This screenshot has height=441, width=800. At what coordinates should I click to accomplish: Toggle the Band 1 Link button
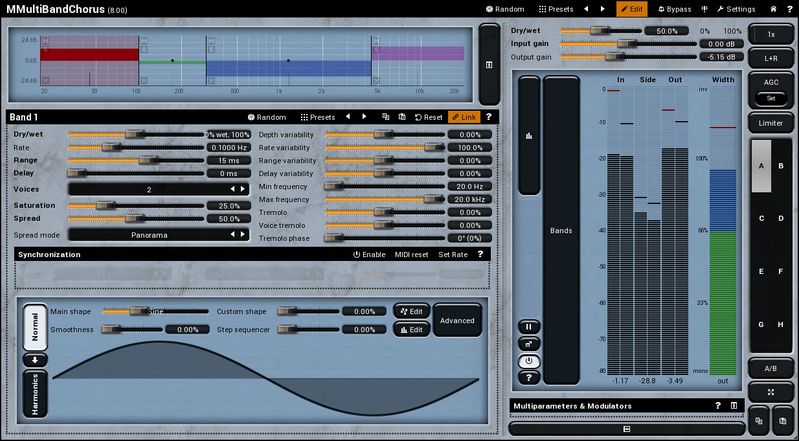coord(463,117)
